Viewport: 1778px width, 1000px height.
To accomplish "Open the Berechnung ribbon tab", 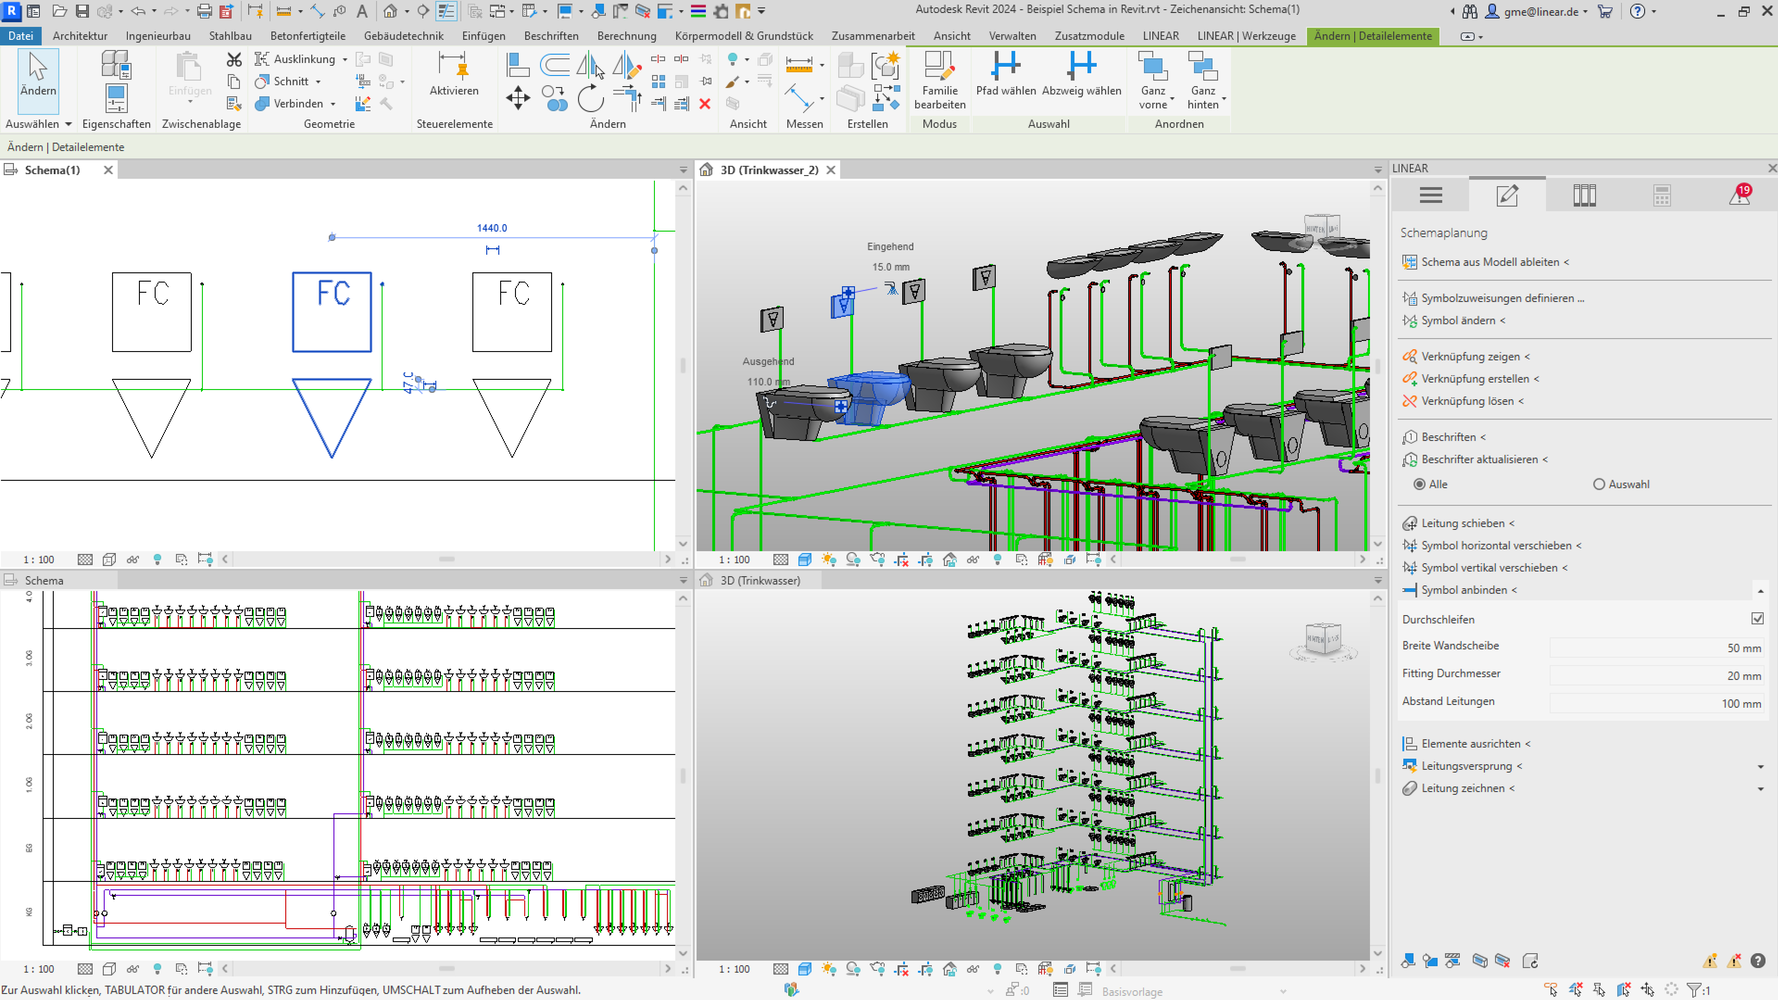I will tap(626, 36).
